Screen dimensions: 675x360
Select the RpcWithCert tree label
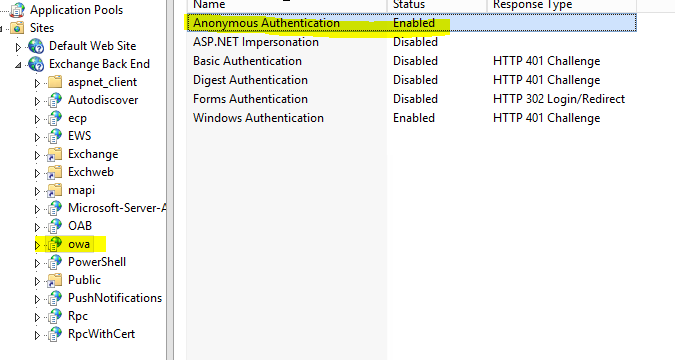click(102, 334)
